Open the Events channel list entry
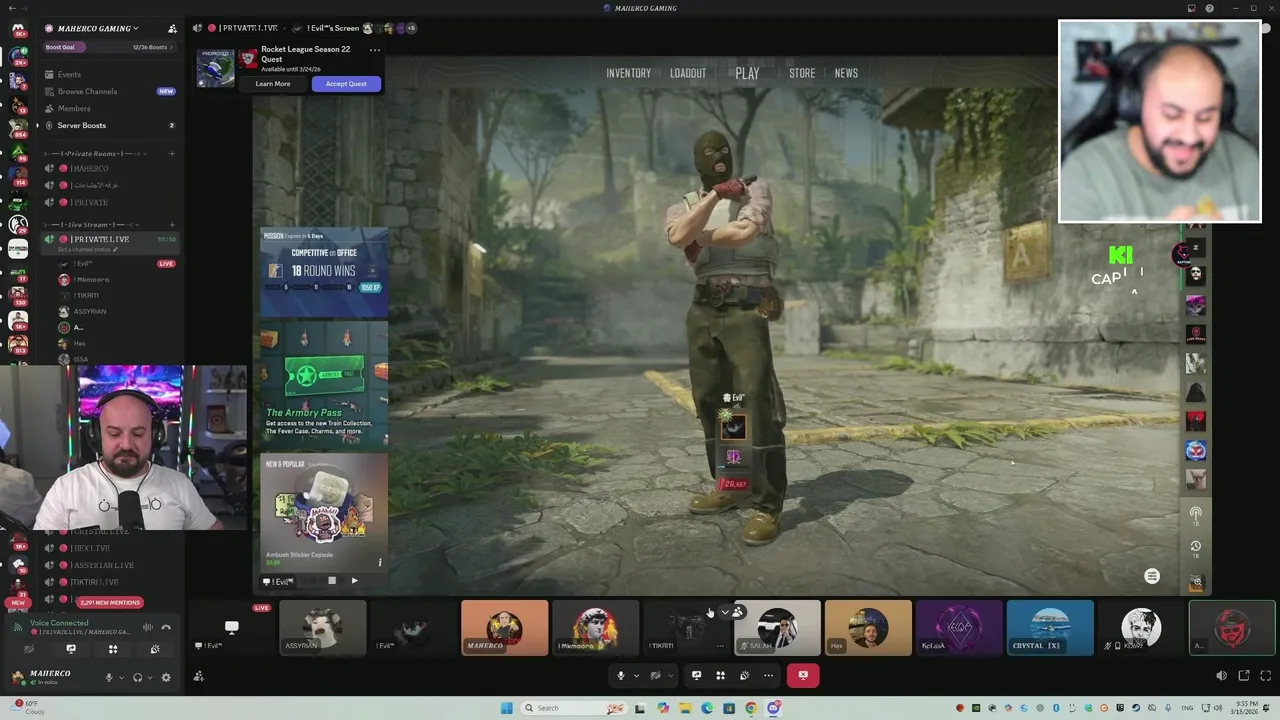 110,74
